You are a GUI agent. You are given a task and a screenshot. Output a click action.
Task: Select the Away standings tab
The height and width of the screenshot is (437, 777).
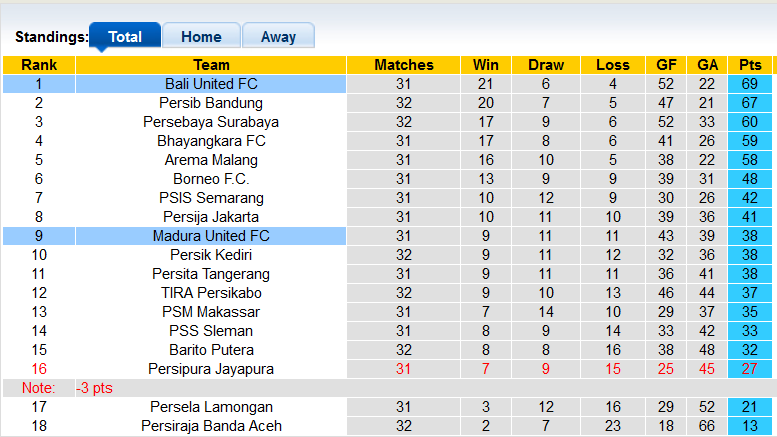pyautogui.click(x=278, y=37)
